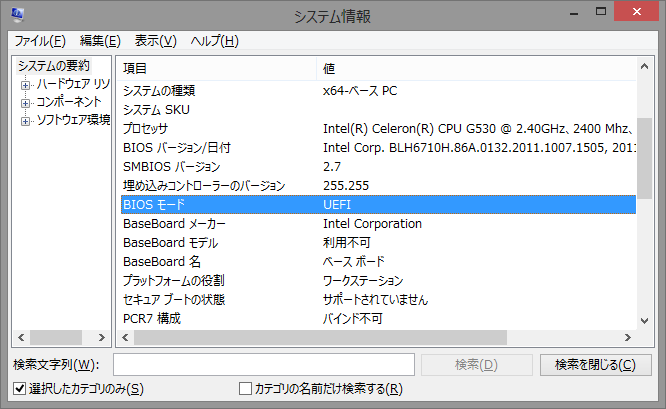
Task: Focus the 検索文字列(W) input field
Action: pyautogui.click(x=264, y=364)
